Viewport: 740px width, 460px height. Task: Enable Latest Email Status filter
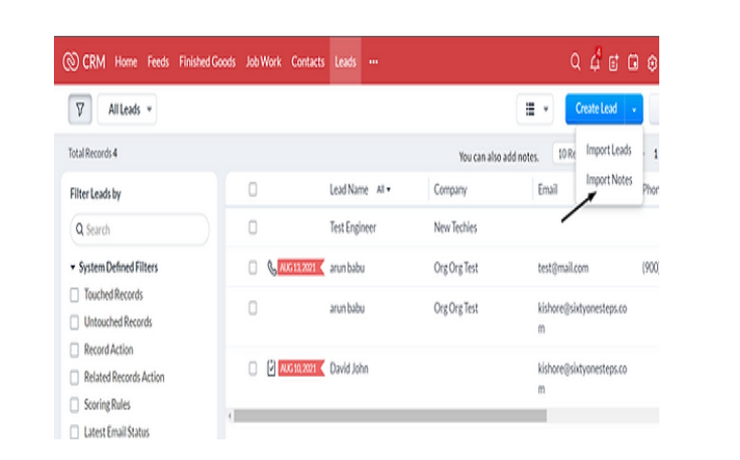74,432
